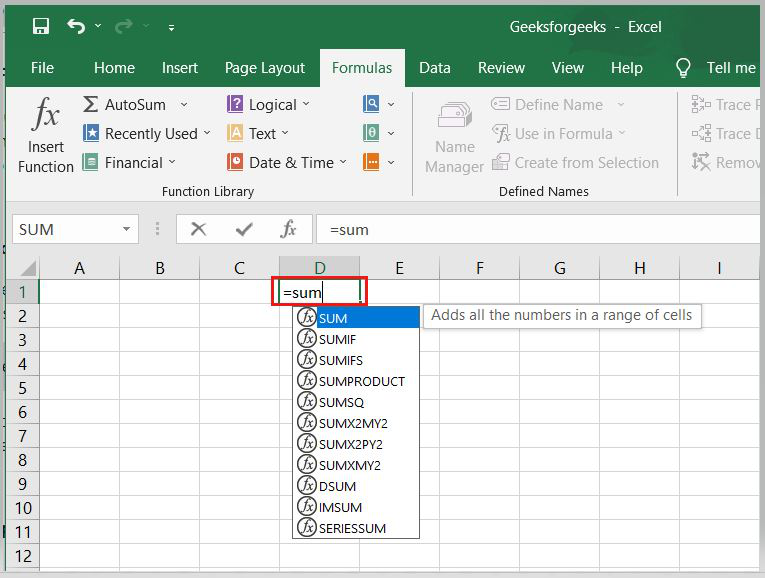Click the Logical functions button
Viewport: 765px width, 578px height.
tap(268, 104)
